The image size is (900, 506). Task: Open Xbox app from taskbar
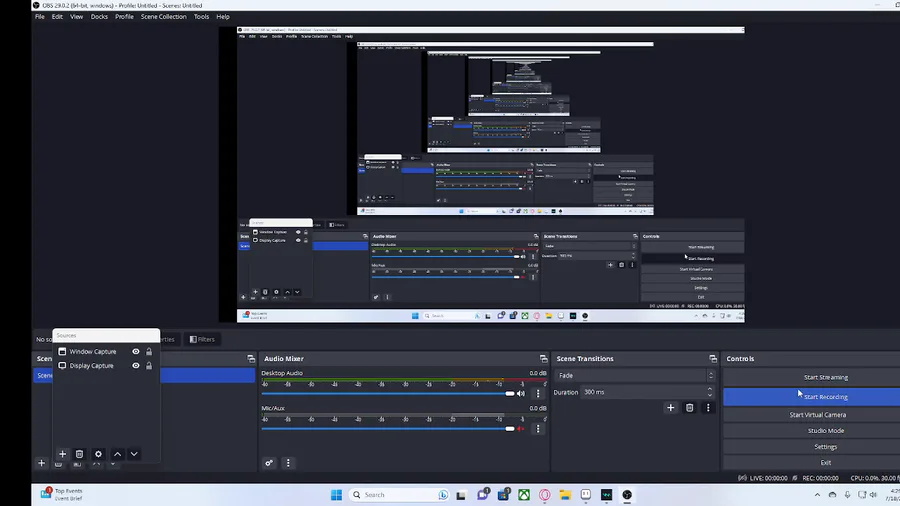[523, 495]
